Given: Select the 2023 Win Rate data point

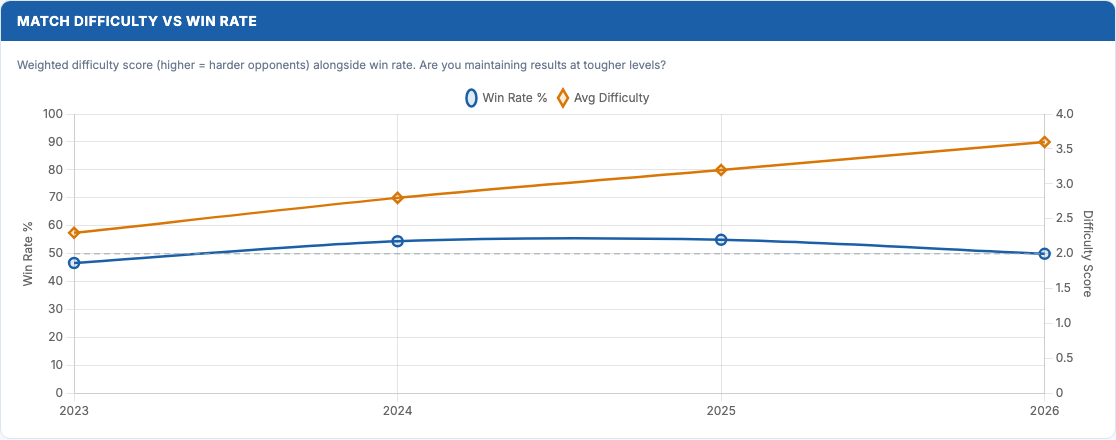Looking at the screenshot, I should click(74, 263).
